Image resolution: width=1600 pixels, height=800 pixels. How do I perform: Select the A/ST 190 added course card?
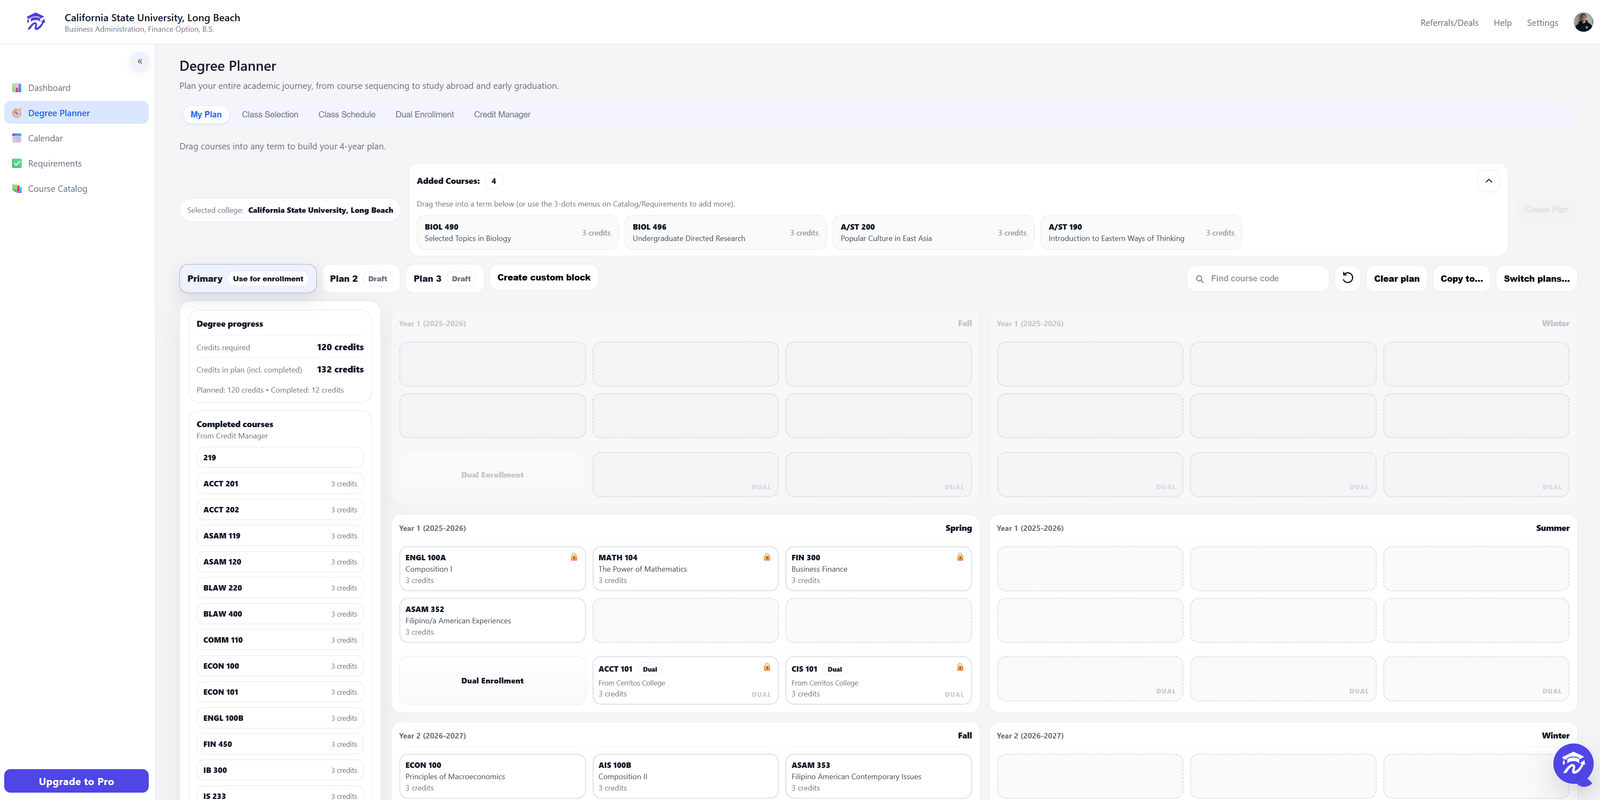pyautogui.click(x=1142, y=233)
